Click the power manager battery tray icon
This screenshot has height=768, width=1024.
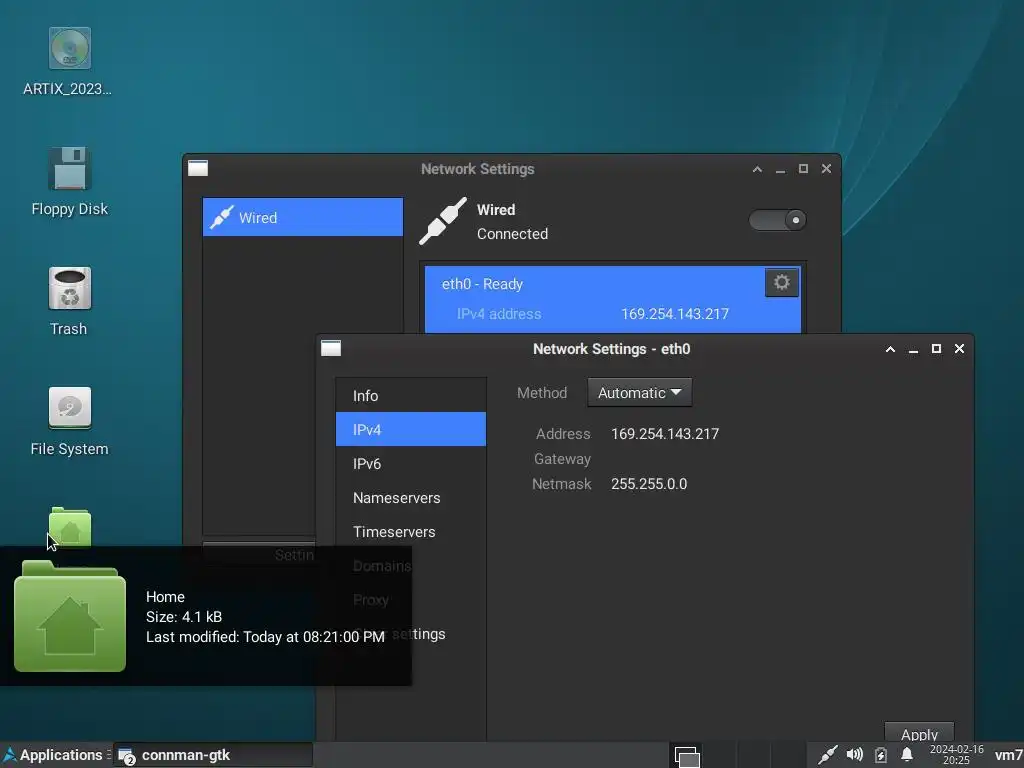click(881, 755)
